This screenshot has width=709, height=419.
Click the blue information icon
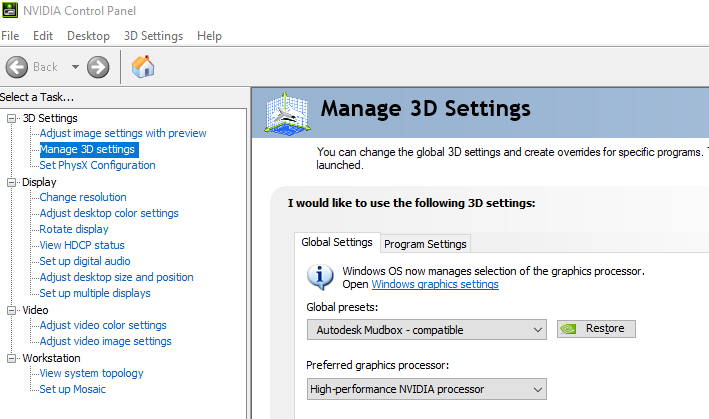click(320, 276)
